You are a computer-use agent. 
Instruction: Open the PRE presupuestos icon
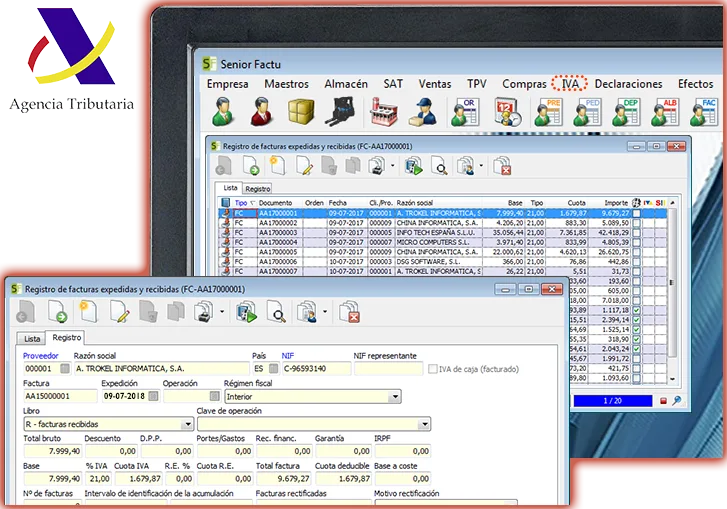click(x=548, y=112)
